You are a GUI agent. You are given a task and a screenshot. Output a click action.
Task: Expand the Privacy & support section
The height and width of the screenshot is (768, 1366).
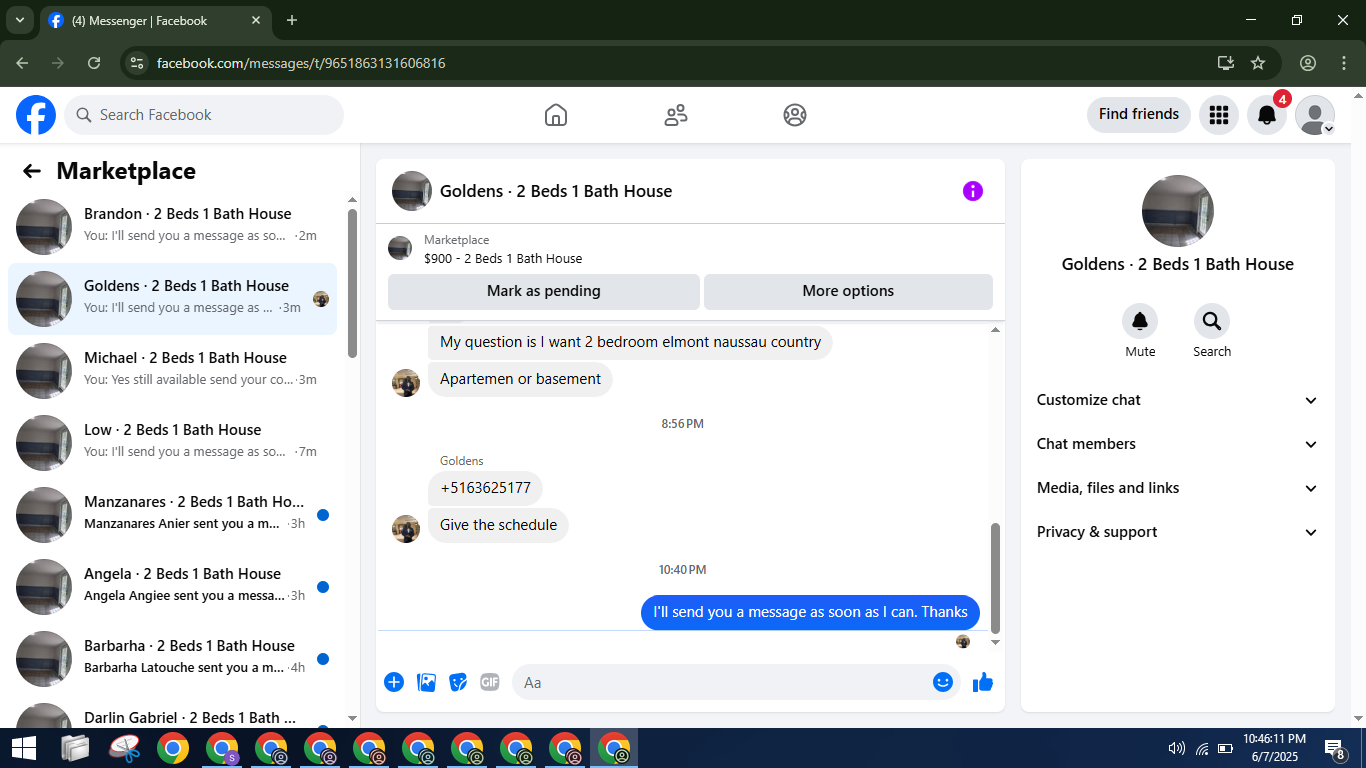[1177, 532]
